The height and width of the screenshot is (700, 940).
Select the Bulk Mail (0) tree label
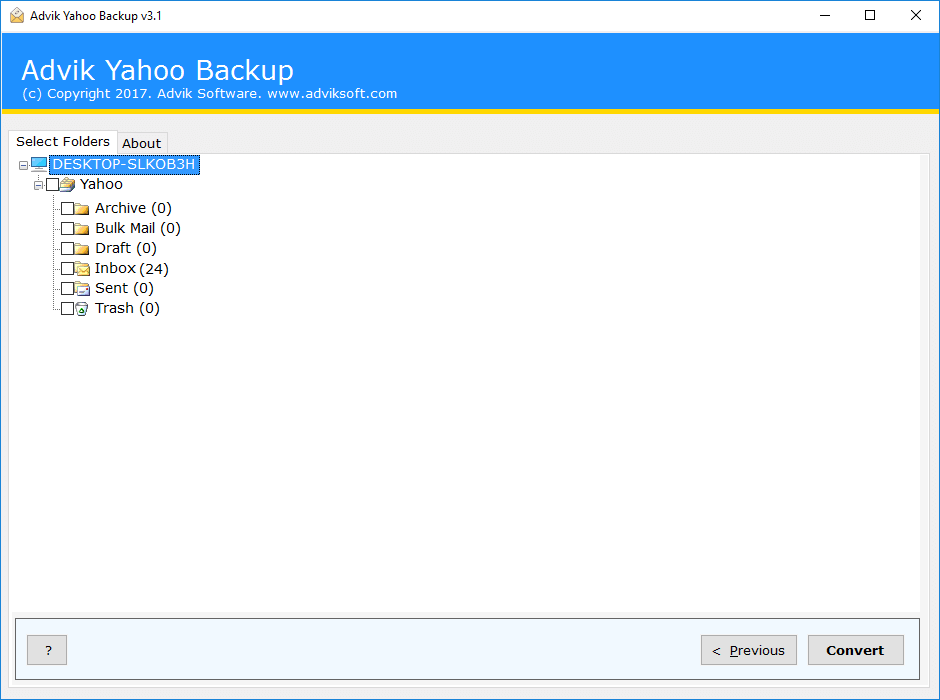[138, 228]
